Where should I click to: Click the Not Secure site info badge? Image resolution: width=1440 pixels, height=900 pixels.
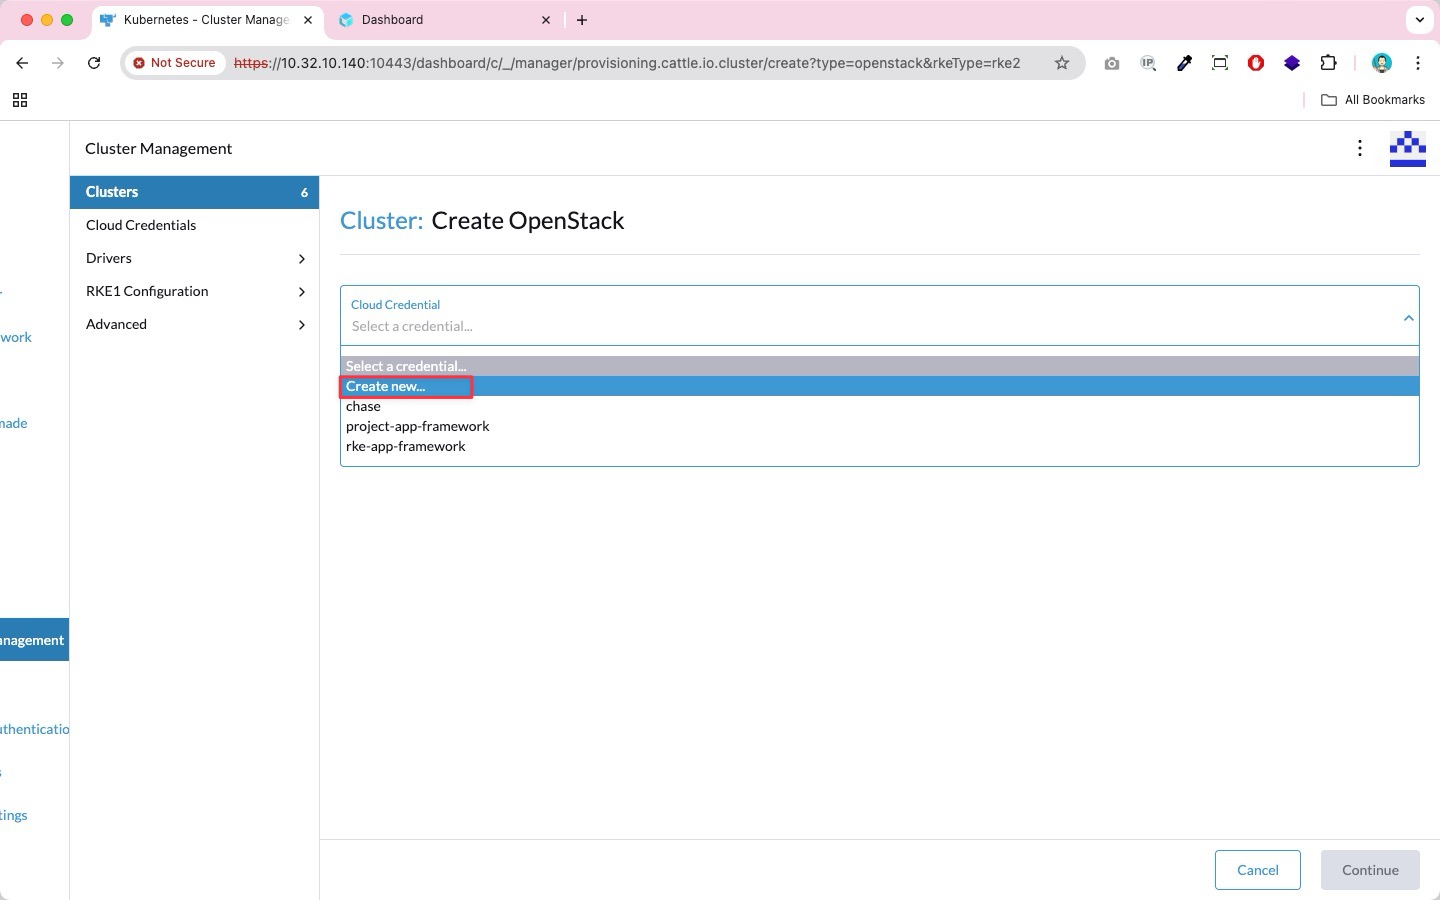[x=174, y=63]
